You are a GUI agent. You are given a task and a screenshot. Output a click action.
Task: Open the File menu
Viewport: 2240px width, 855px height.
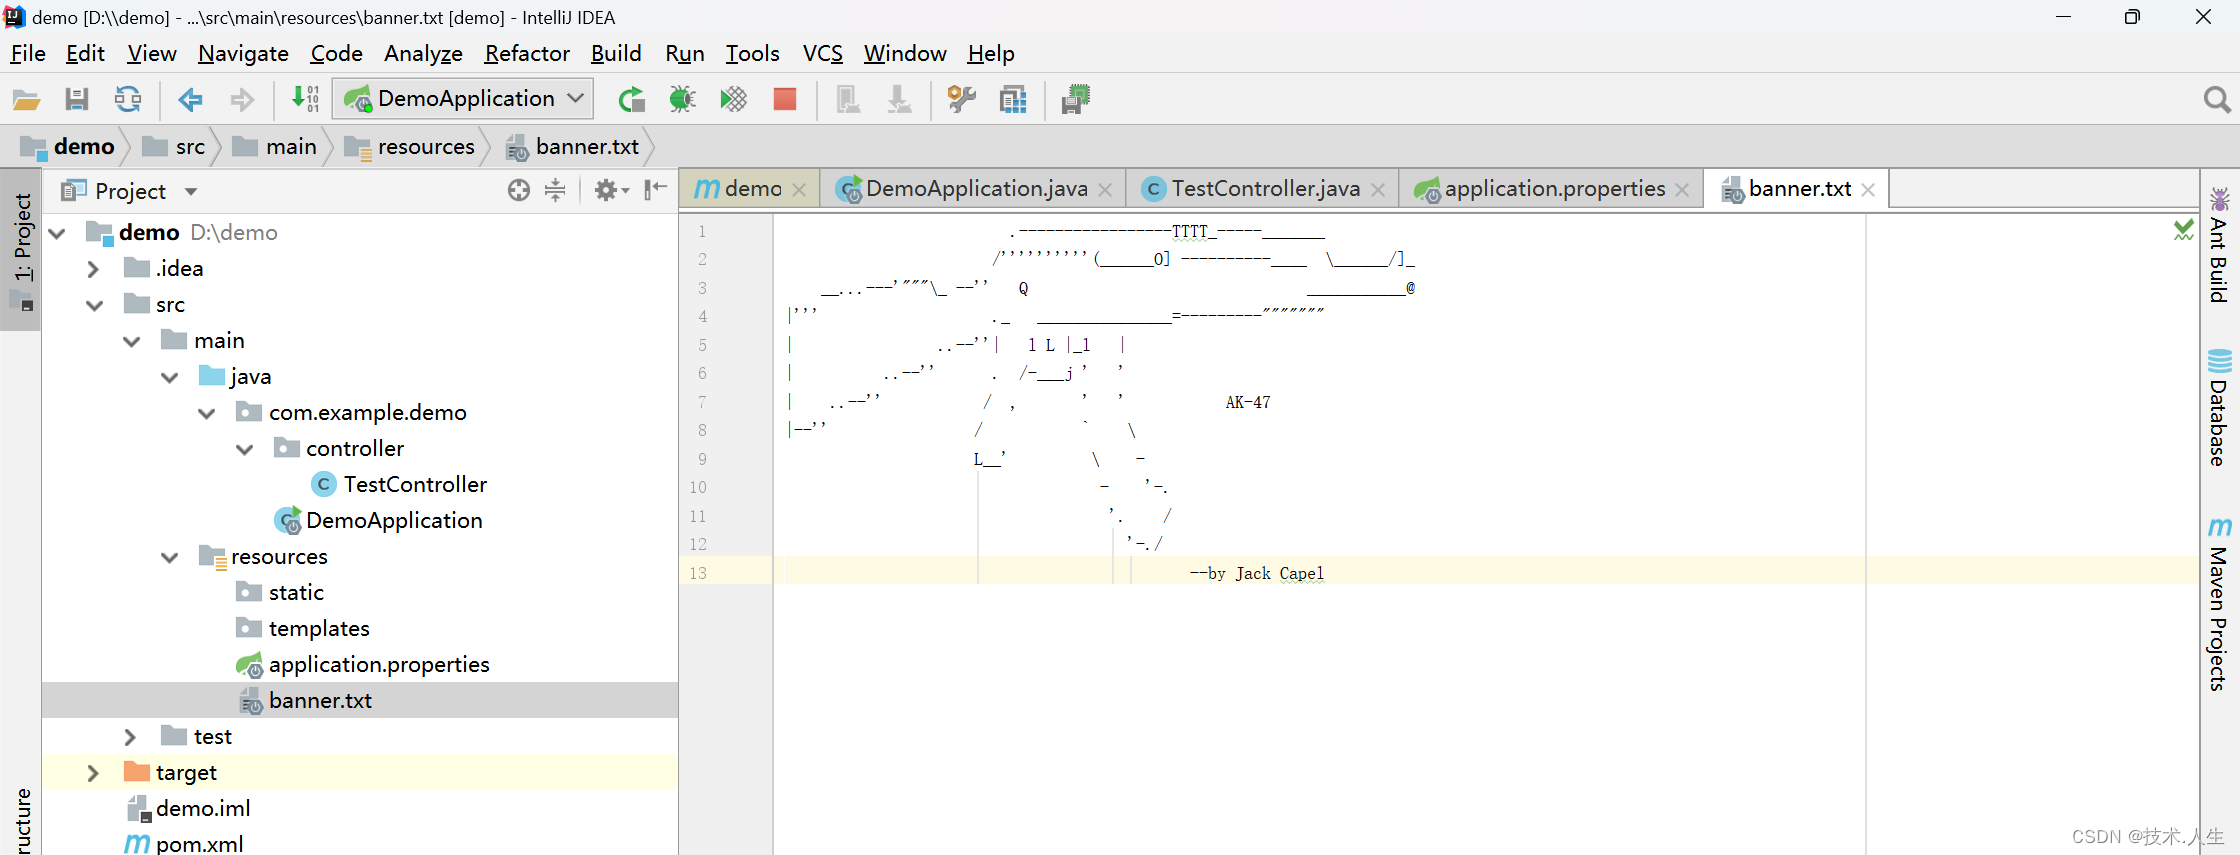point(28,53)
